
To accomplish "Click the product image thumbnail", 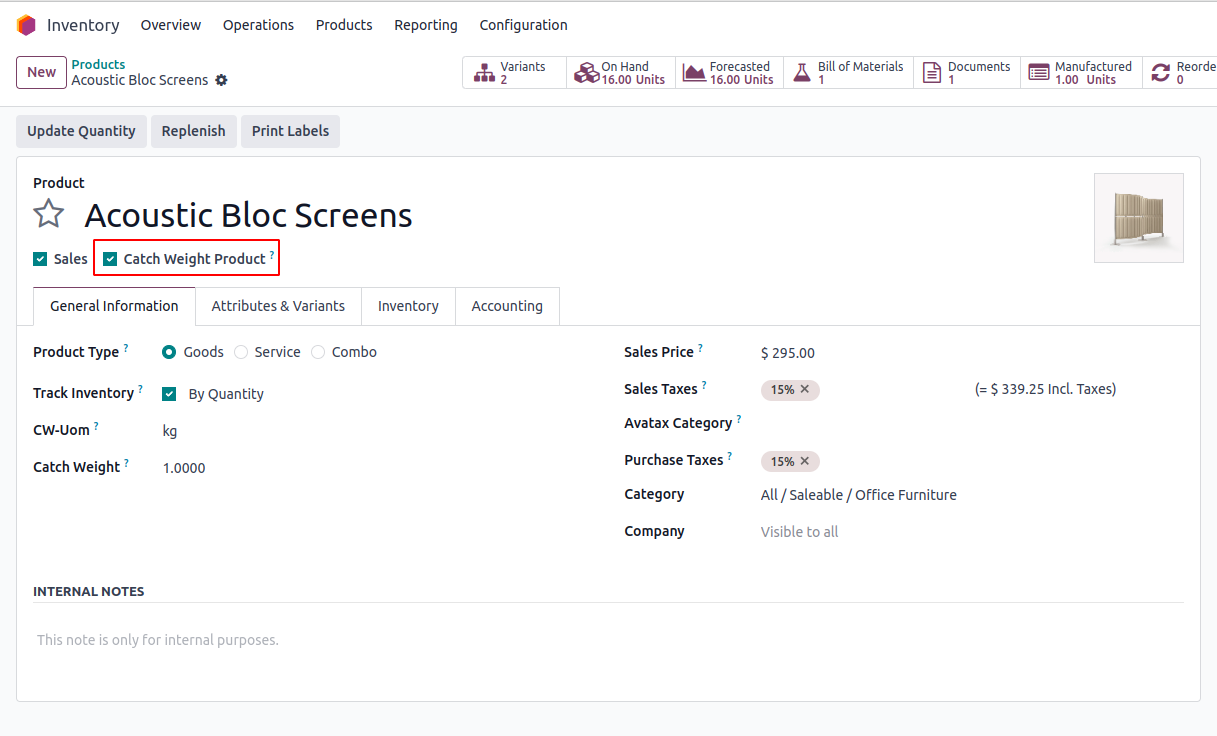I will [1139, 218].
